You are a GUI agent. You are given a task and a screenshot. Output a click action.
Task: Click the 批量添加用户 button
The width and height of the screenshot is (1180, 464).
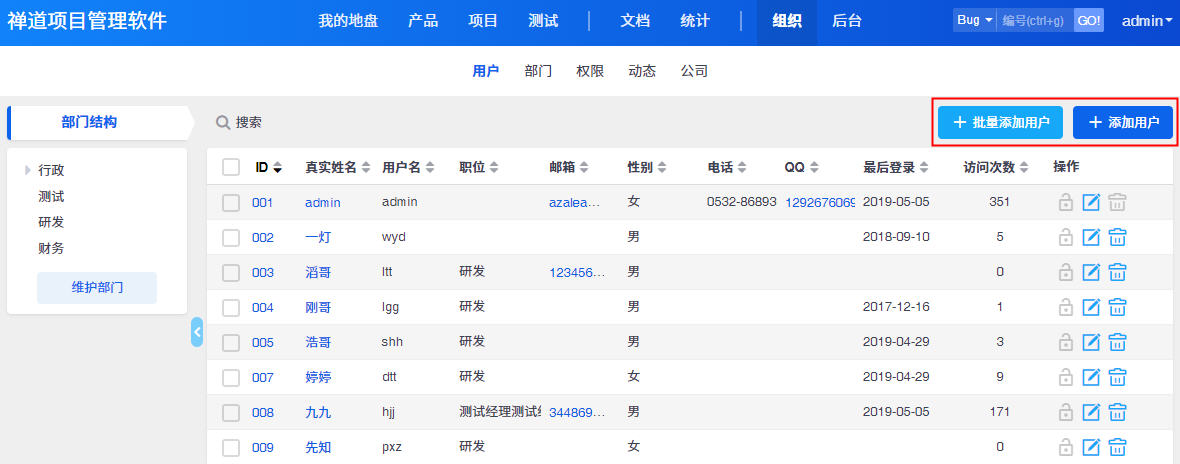[x=1000, y=122]
